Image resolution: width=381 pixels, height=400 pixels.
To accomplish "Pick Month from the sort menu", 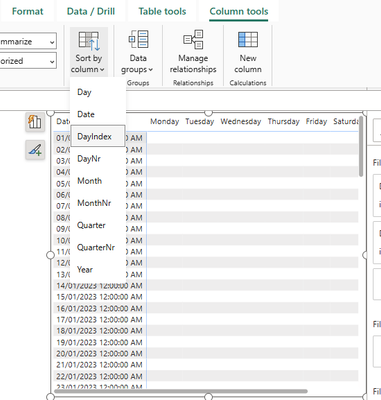I will pyautogui.click(x=98, y=181).
